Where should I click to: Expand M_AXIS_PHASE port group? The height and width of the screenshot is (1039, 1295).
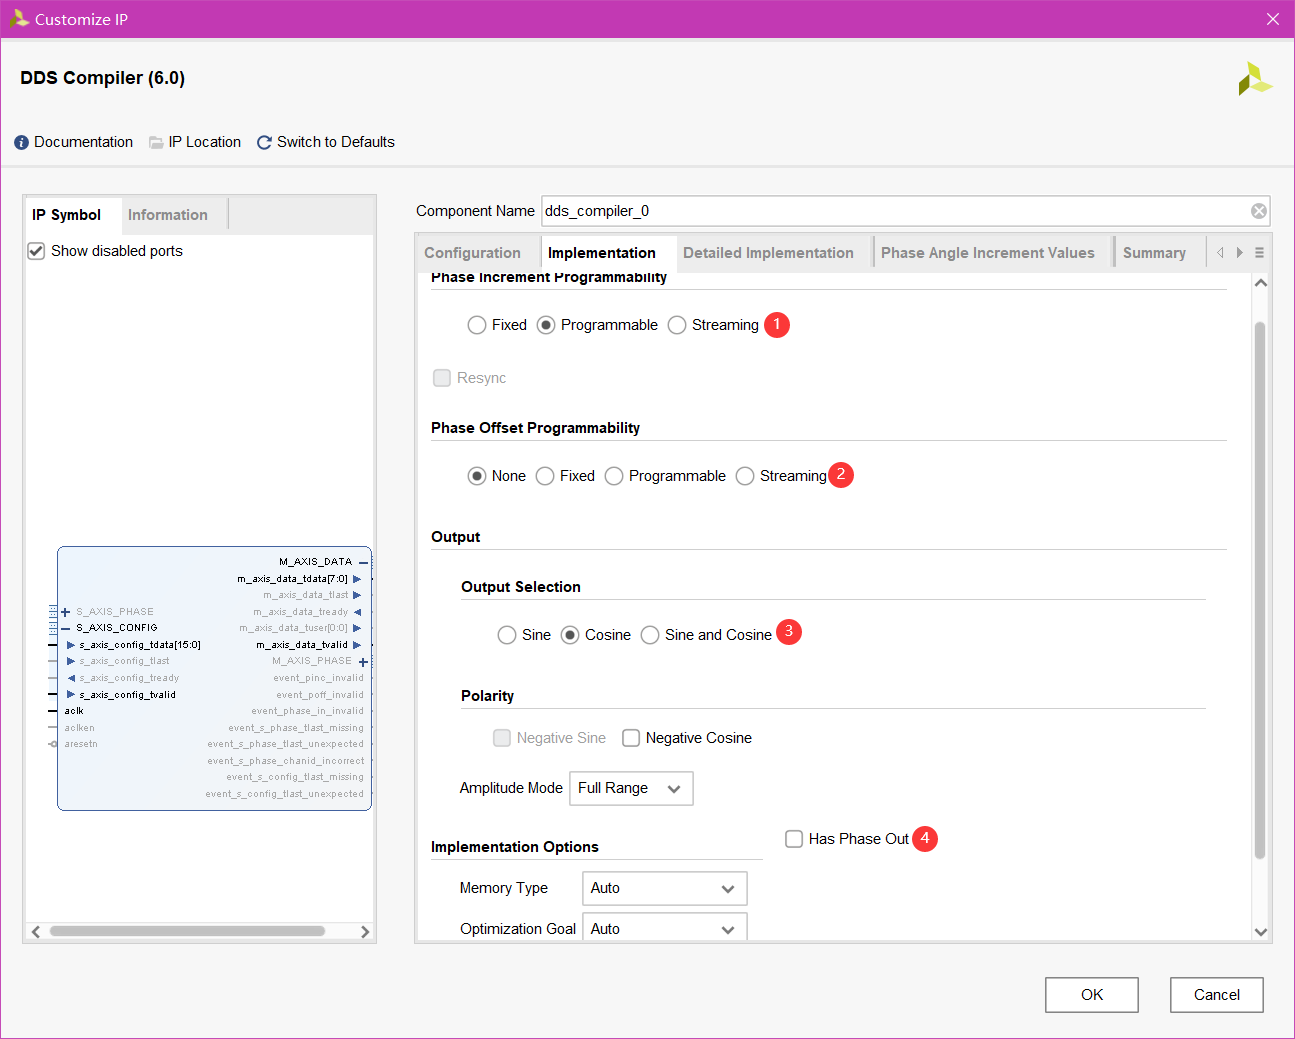363,662
